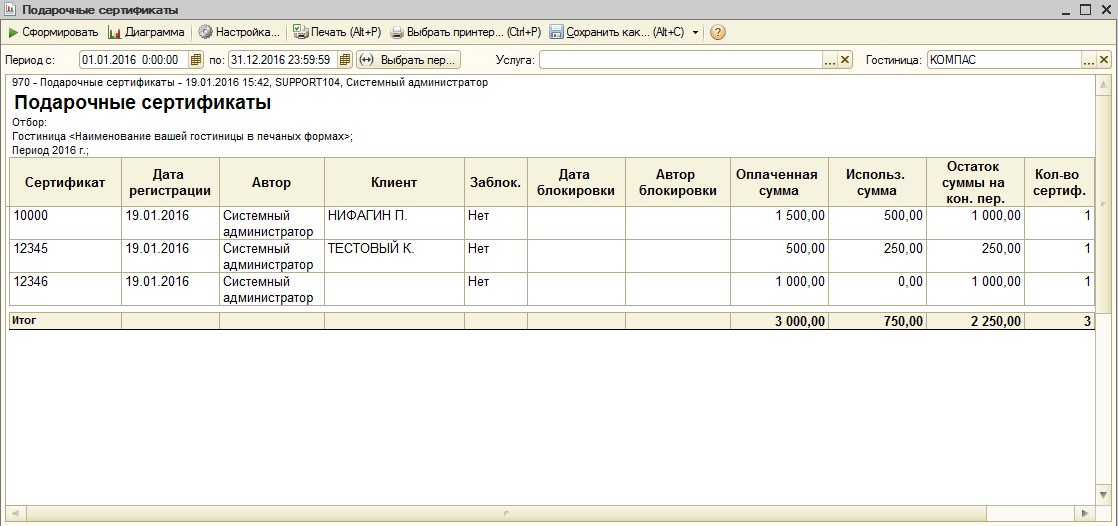Screen dimensions: 1118x526
Task: Select certificate cell 12345
Action: 65,256
